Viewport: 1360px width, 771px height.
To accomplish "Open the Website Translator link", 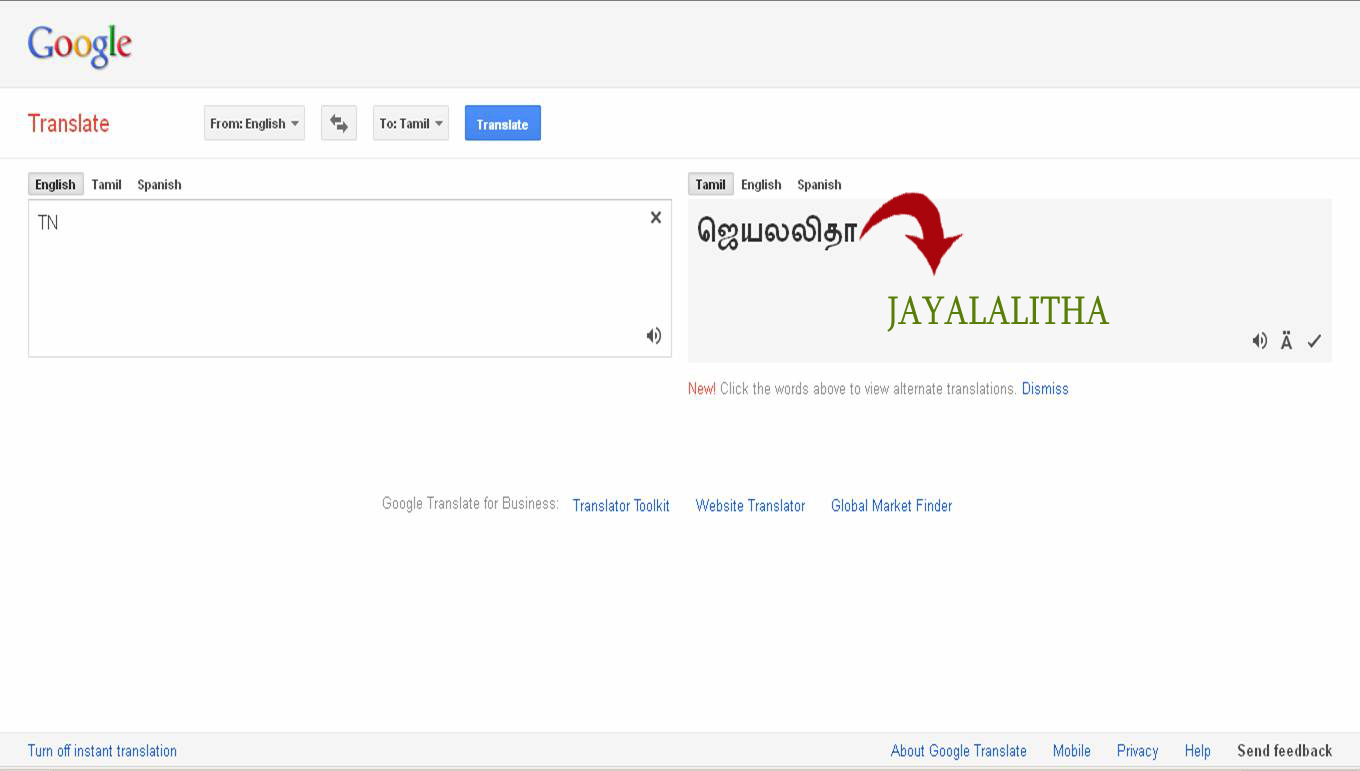I will pyautogui.click(x=750, y=506).
